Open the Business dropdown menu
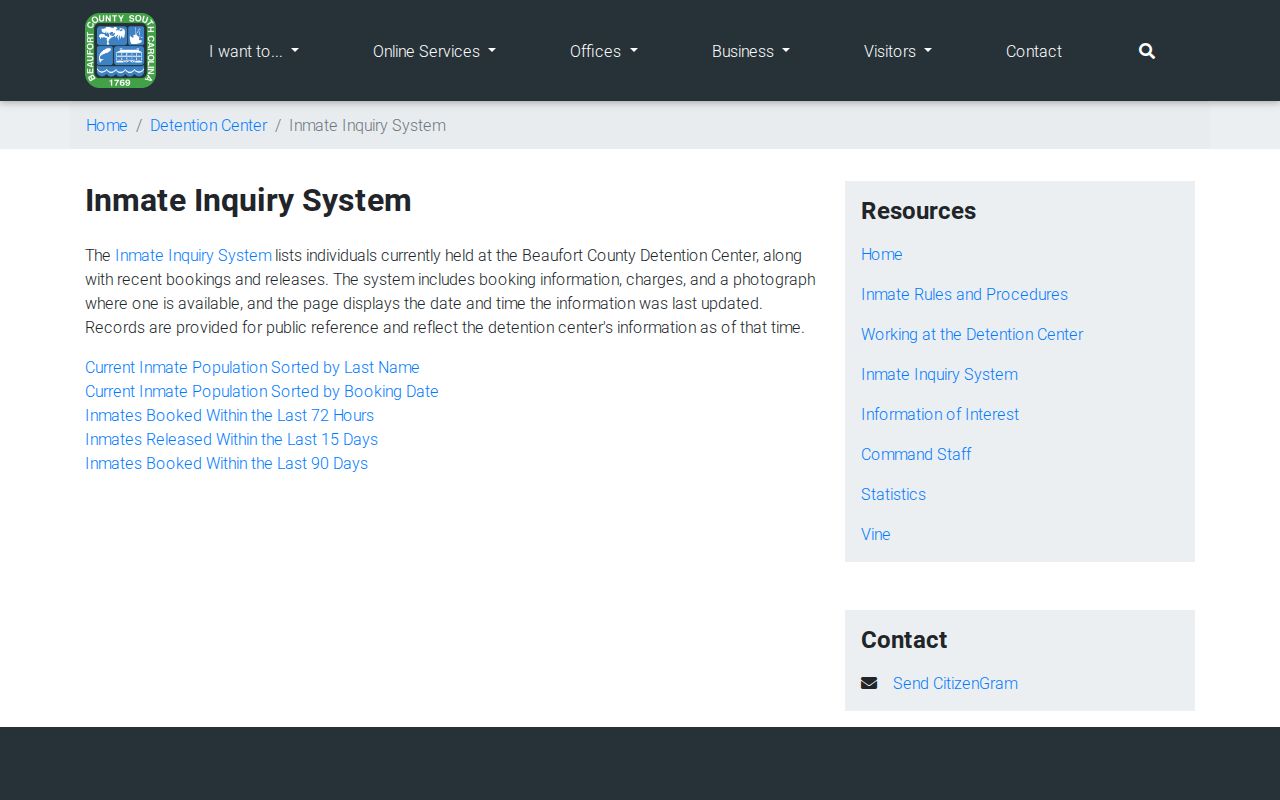The width and height of the screenshot is (1280, 800). [751, 51]
